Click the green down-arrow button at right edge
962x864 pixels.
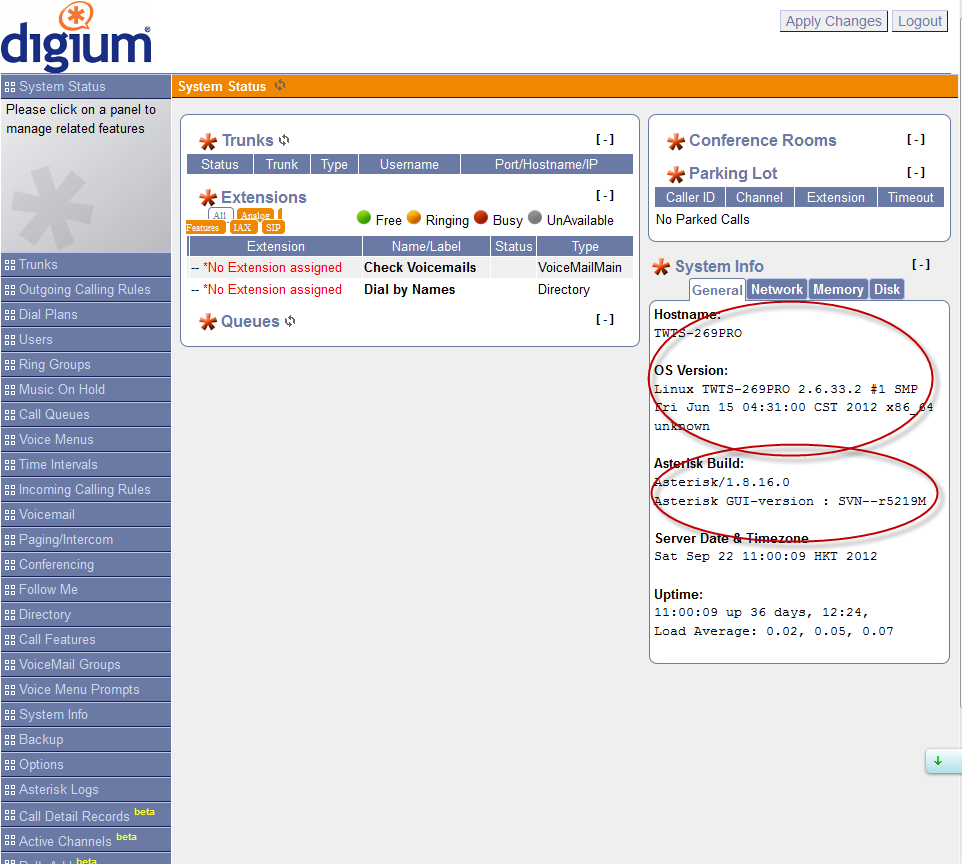(939, 761)
